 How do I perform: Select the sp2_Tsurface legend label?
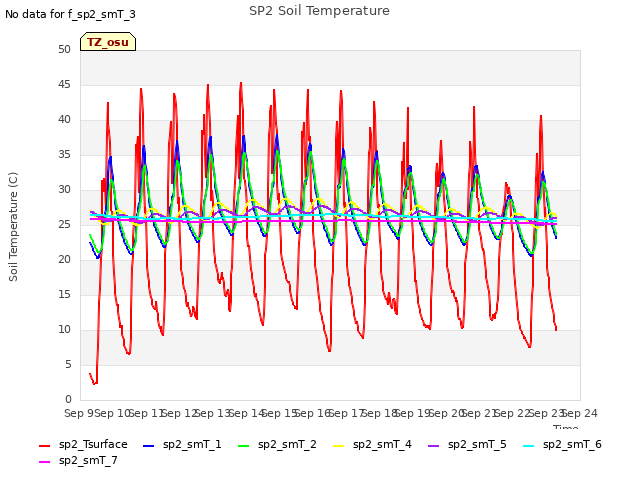(93, 444)
